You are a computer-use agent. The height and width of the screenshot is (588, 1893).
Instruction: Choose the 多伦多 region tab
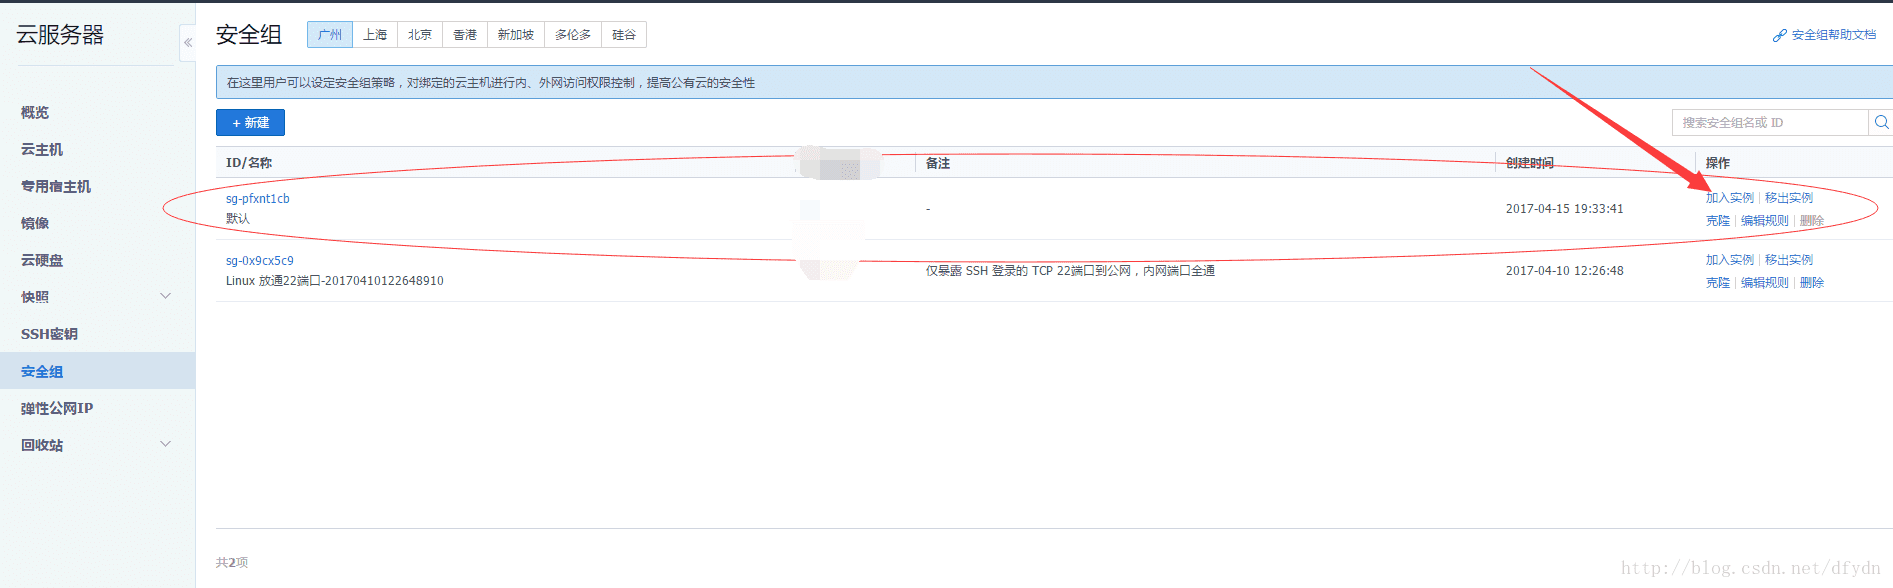point(573,35)
